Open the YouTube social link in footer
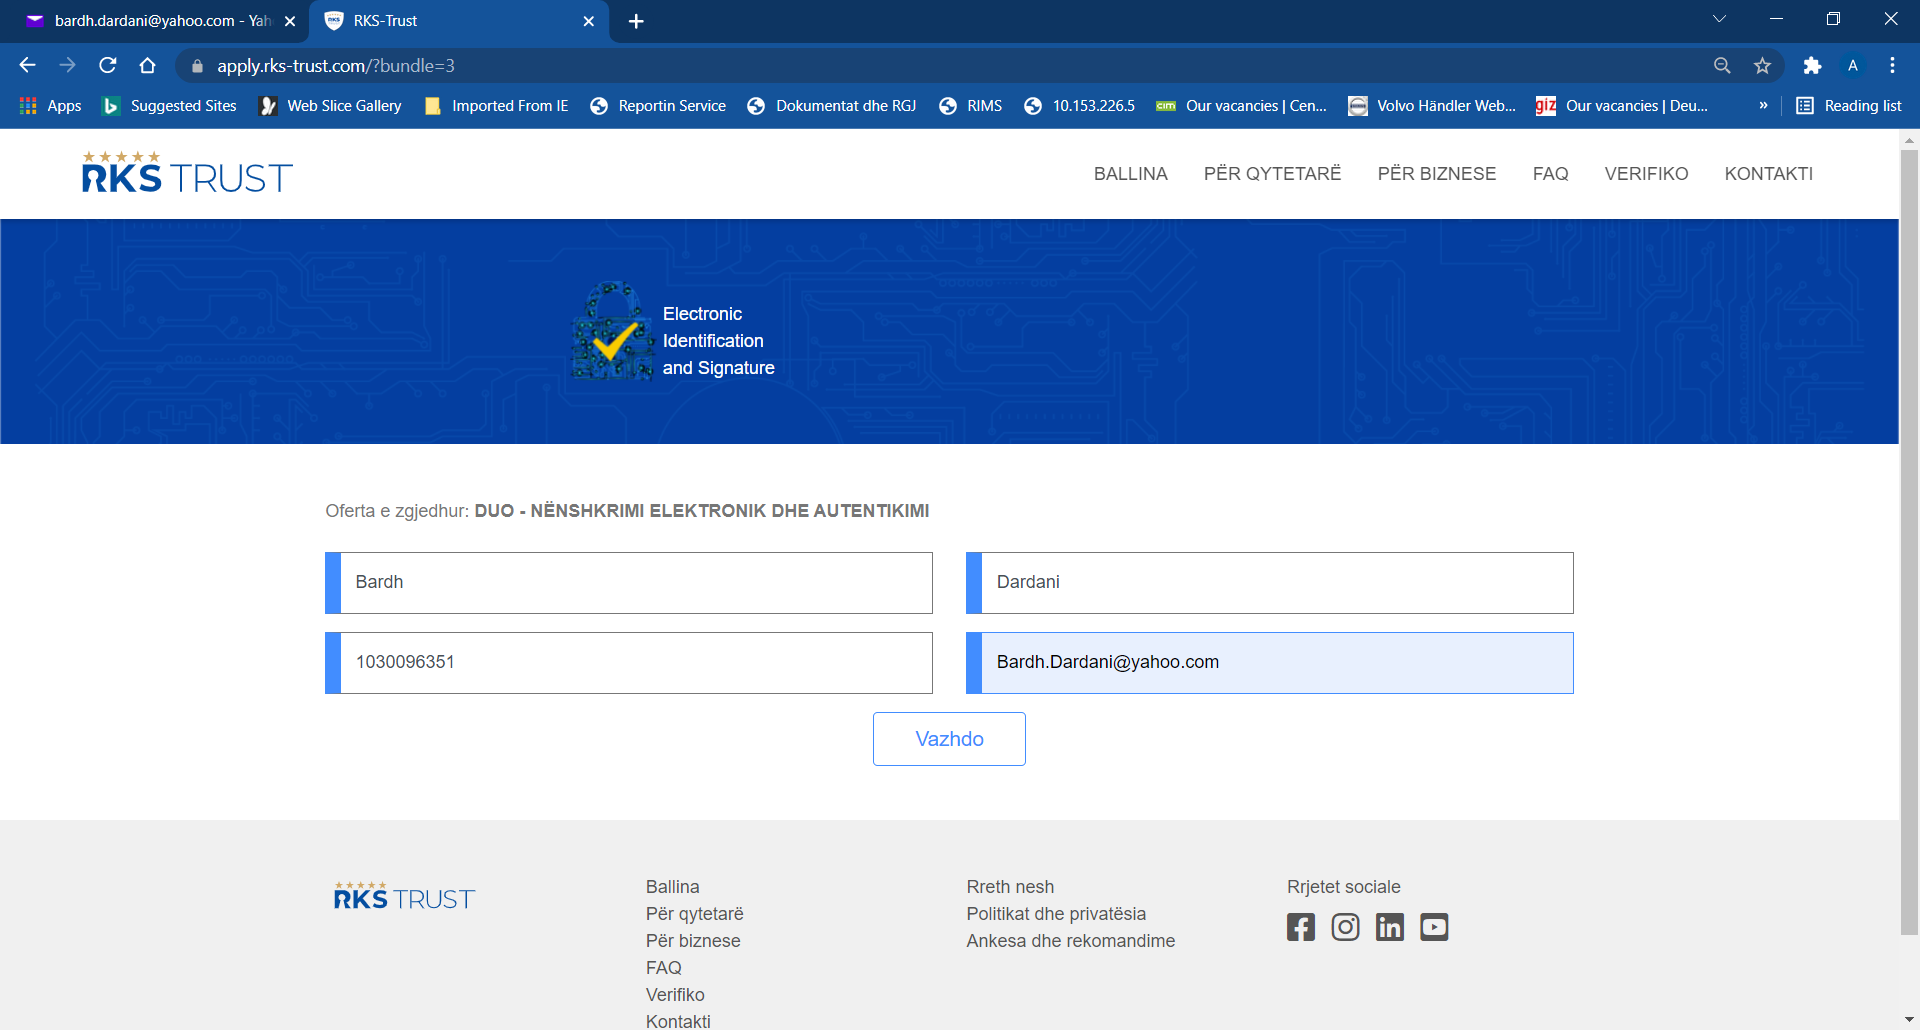The image size is (1920, 1030). coord(1434,927)
